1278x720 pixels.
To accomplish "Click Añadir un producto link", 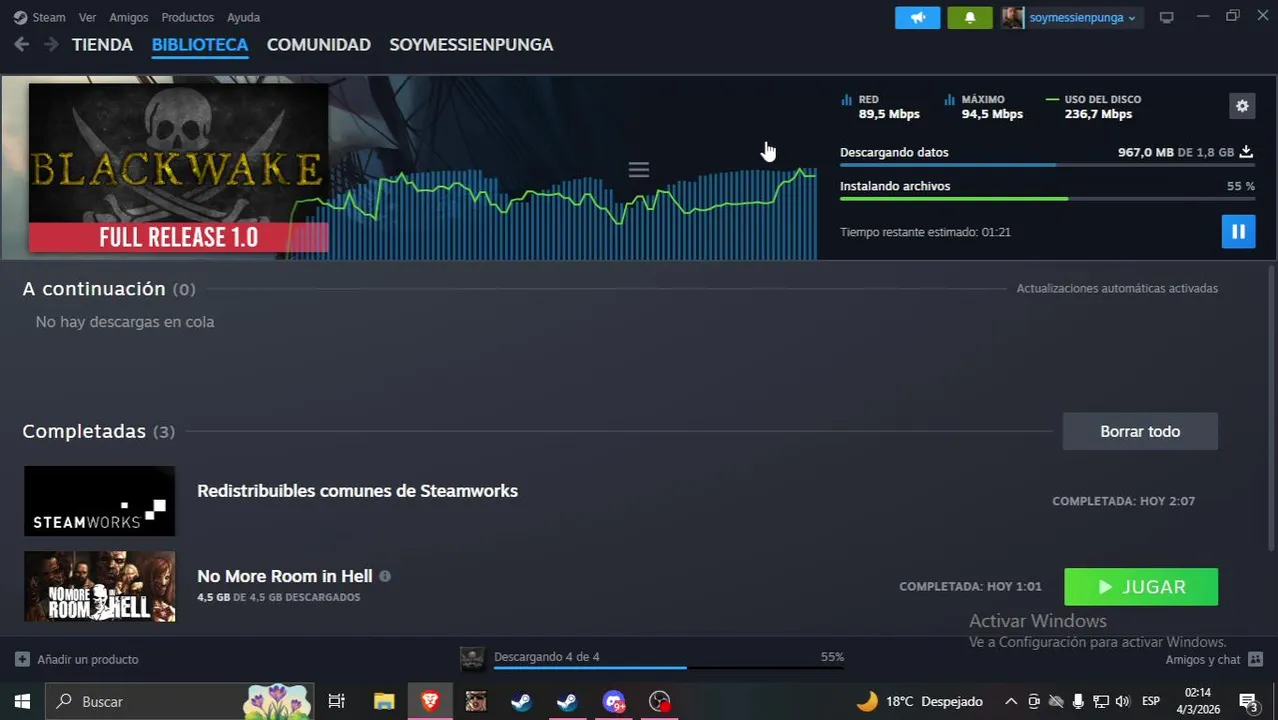I will [88, 659].
